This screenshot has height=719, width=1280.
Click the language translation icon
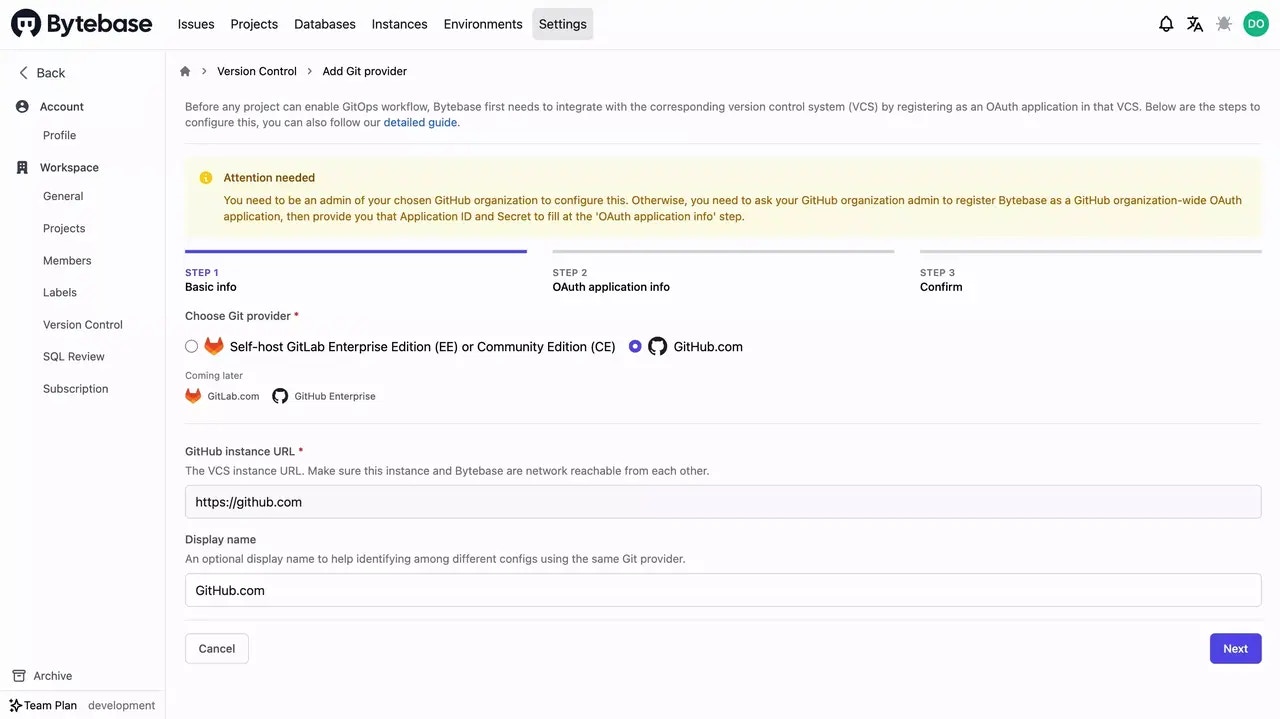click(1195, 23)
